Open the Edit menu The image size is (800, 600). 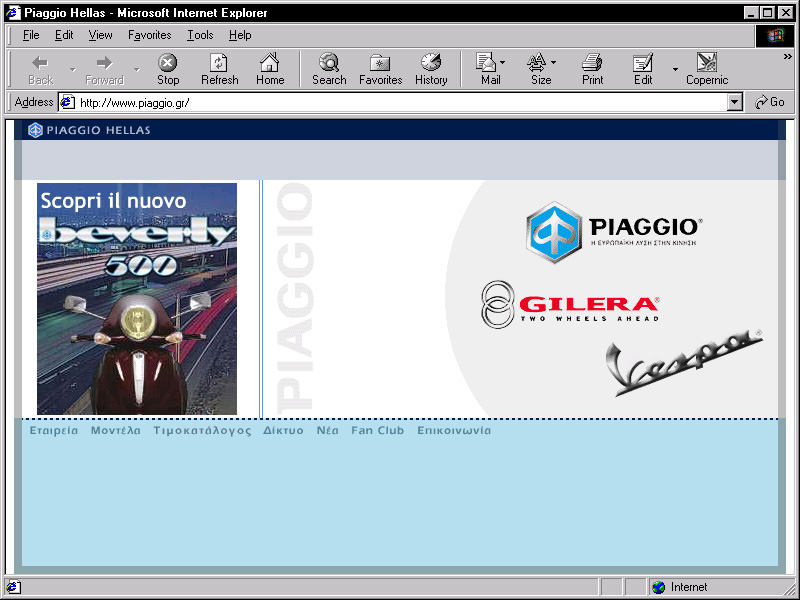pyautogui.click(x=64, y=35)
